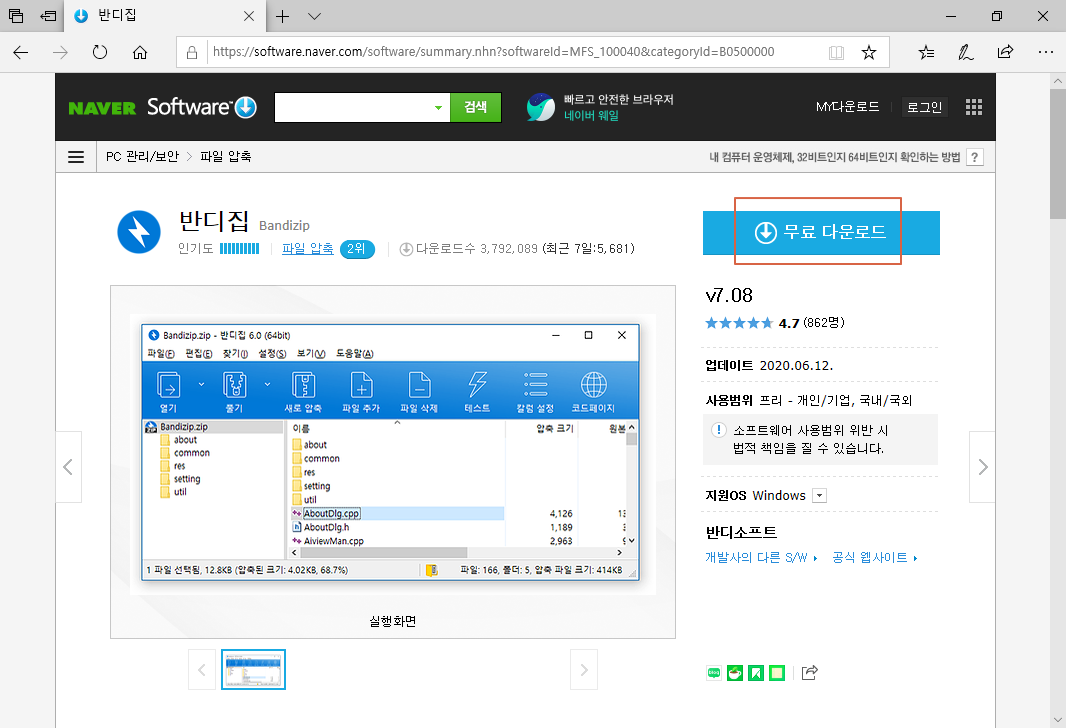The width and height of the screenshot is (1066, 728).
Task: Click the scrollbar down arrow
Action: 1057,720
